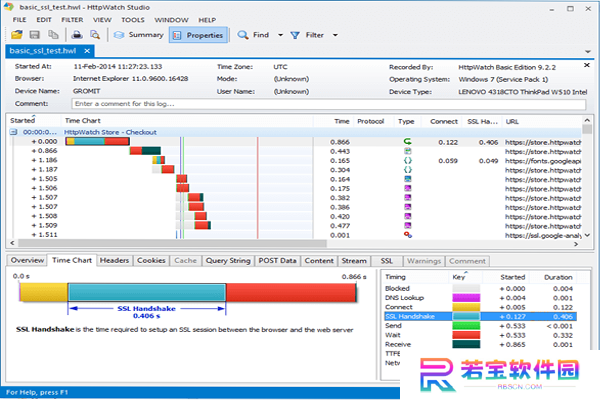Screen dimensions: 600x400
Task: Click the Comment input field
Action: 328,104
